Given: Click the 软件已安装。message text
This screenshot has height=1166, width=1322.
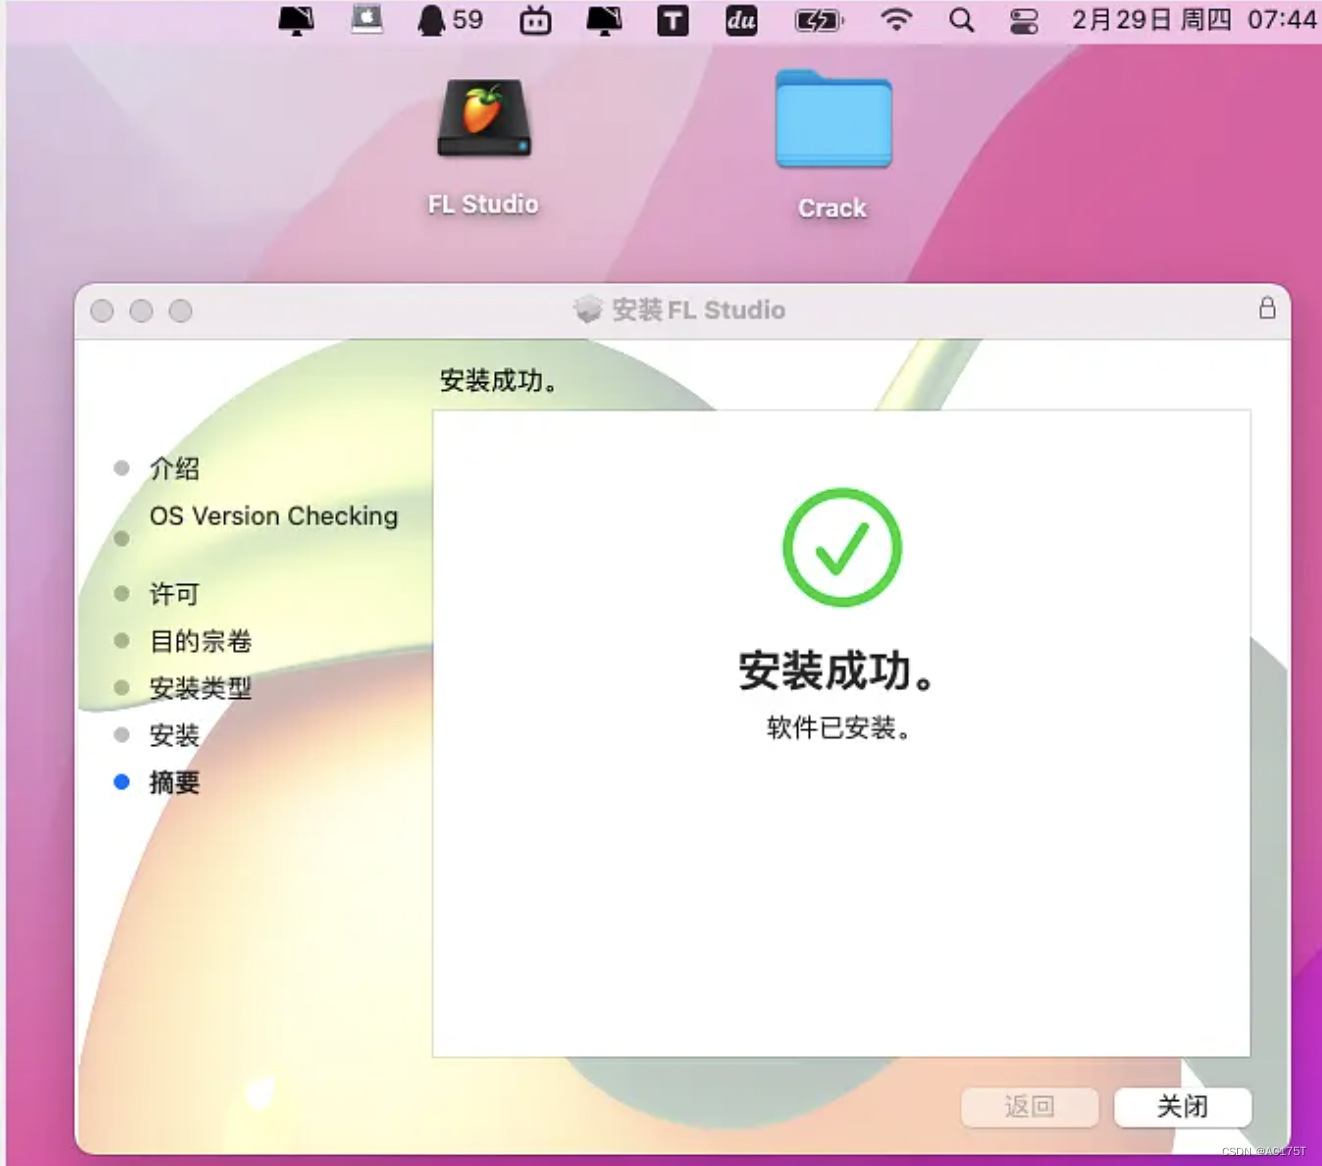Looking at the screenshot, I should 838,728.
